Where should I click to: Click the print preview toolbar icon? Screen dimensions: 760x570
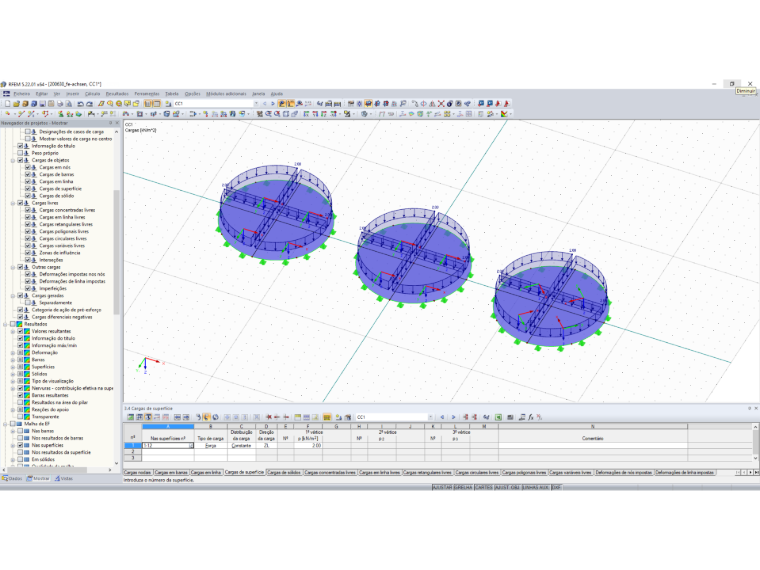tap(69, 104)
